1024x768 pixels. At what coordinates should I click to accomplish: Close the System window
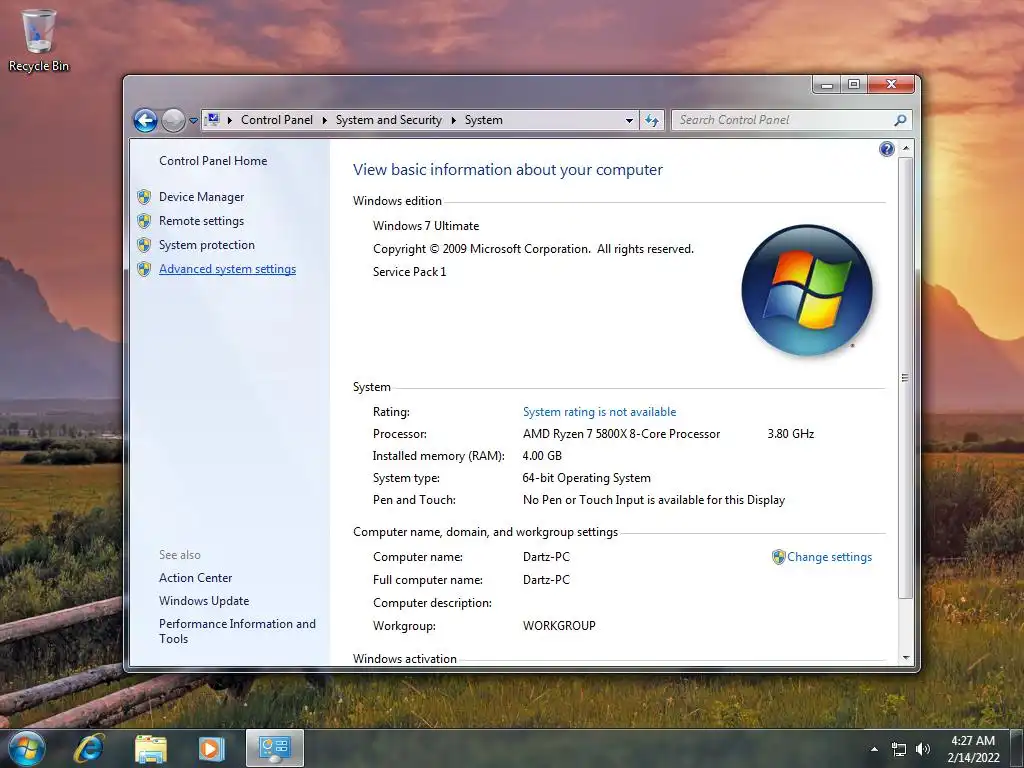[x=891, y=84]
